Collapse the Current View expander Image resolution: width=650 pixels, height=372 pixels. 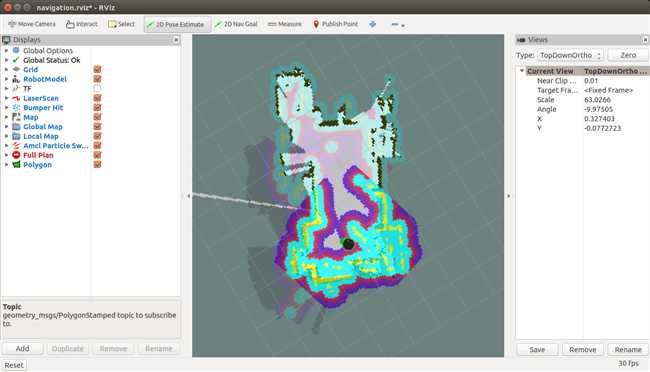[522, 71]
